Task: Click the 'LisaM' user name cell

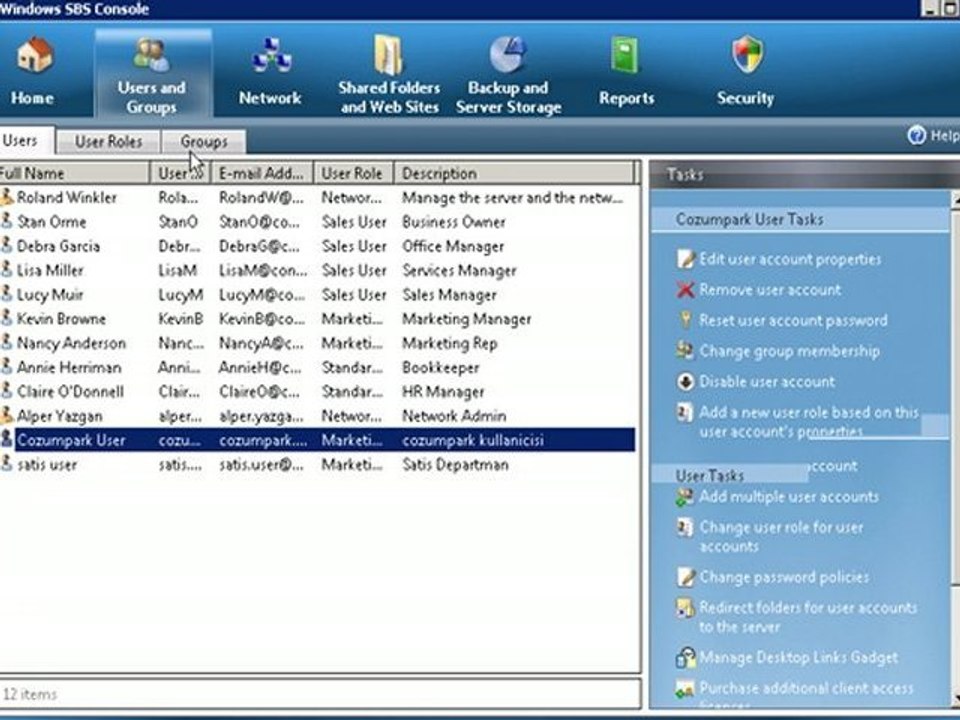Action: (x=178, y=270)
